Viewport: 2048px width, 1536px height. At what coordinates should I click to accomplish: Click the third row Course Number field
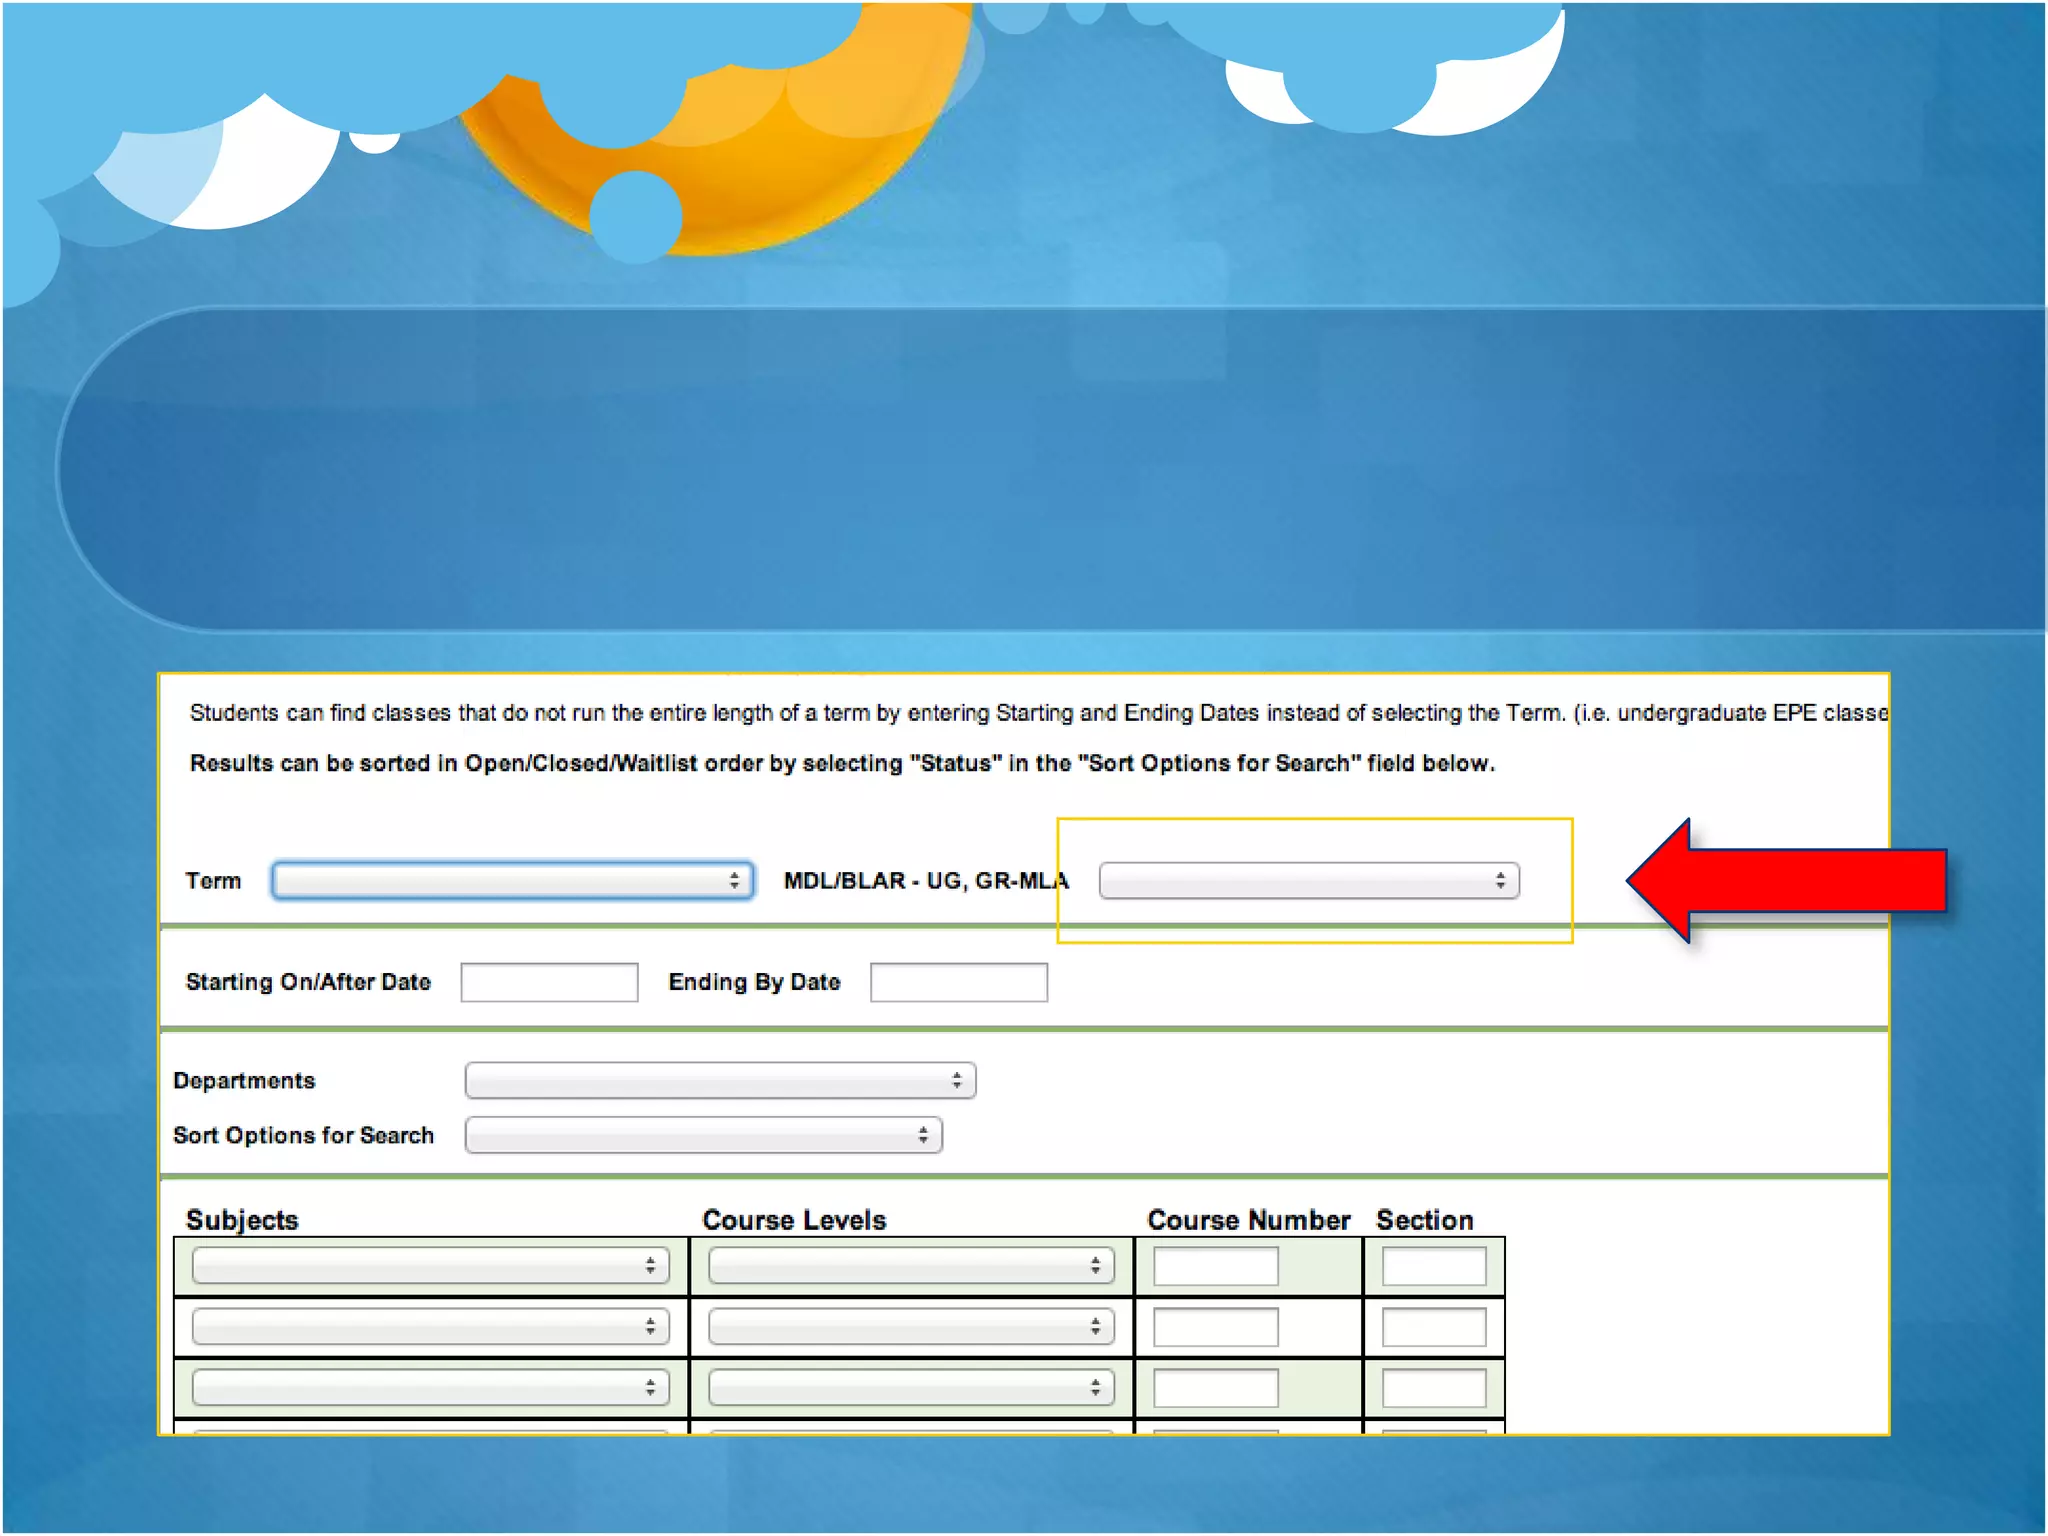(1215, 1388)
